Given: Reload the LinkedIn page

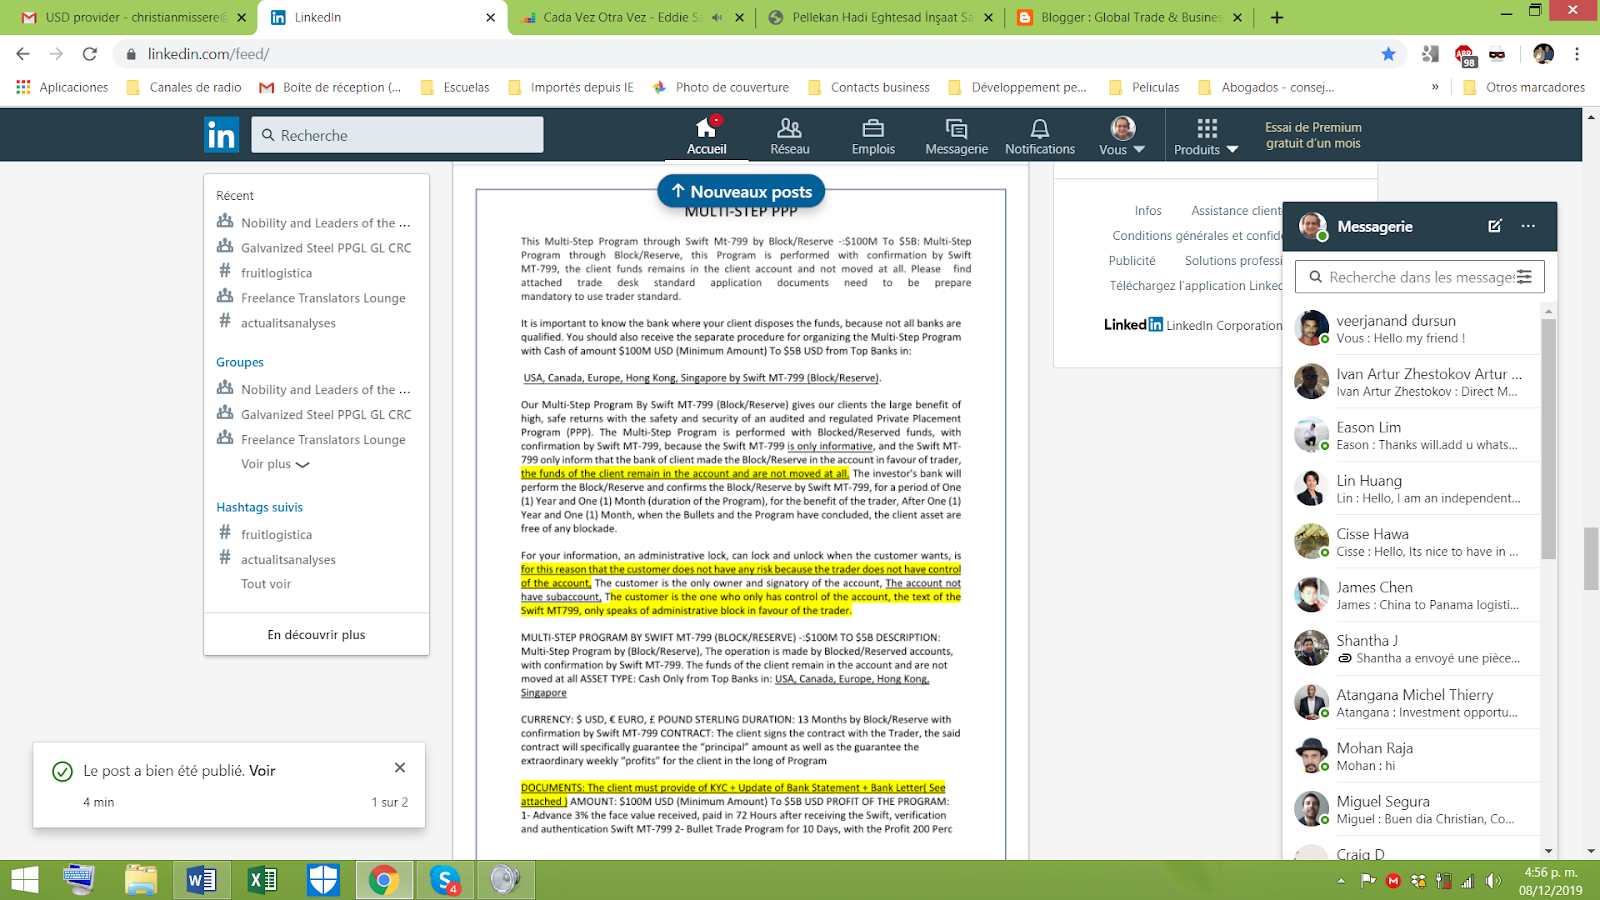Looking at the screenshot, I should pyautogui.click(x=90, y=54).
